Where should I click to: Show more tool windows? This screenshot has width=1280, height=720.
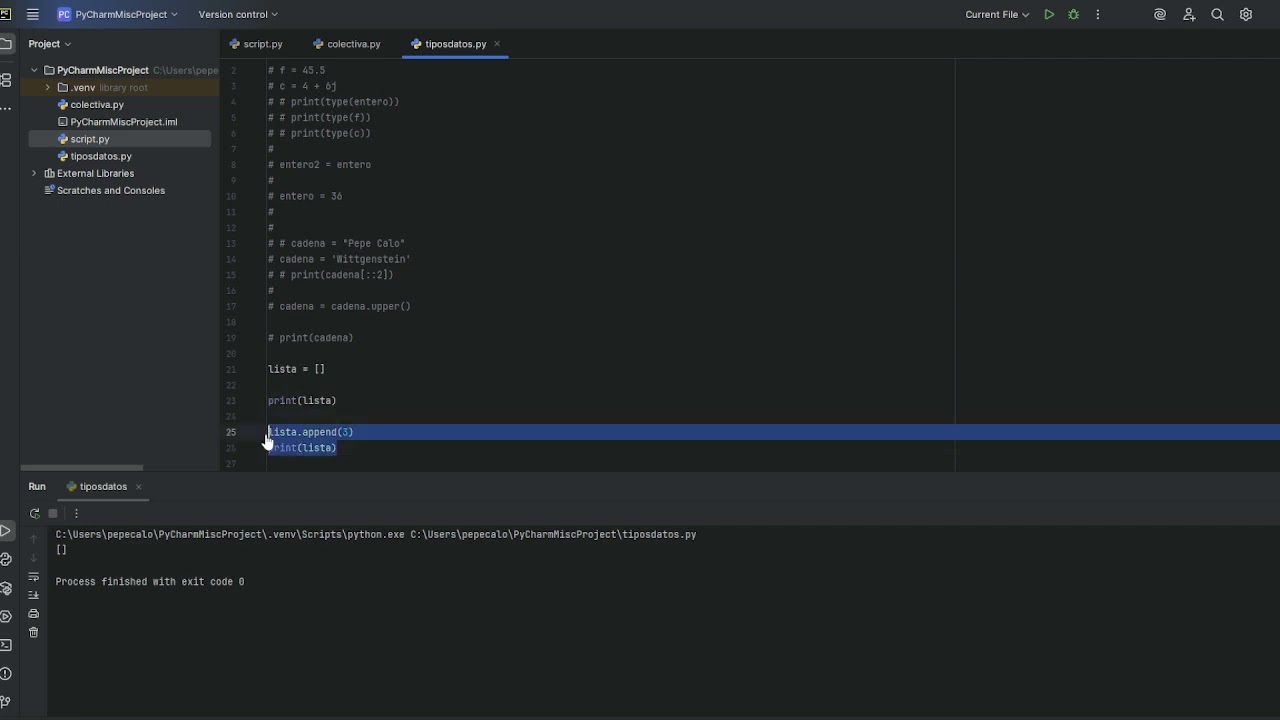(6, 108)
